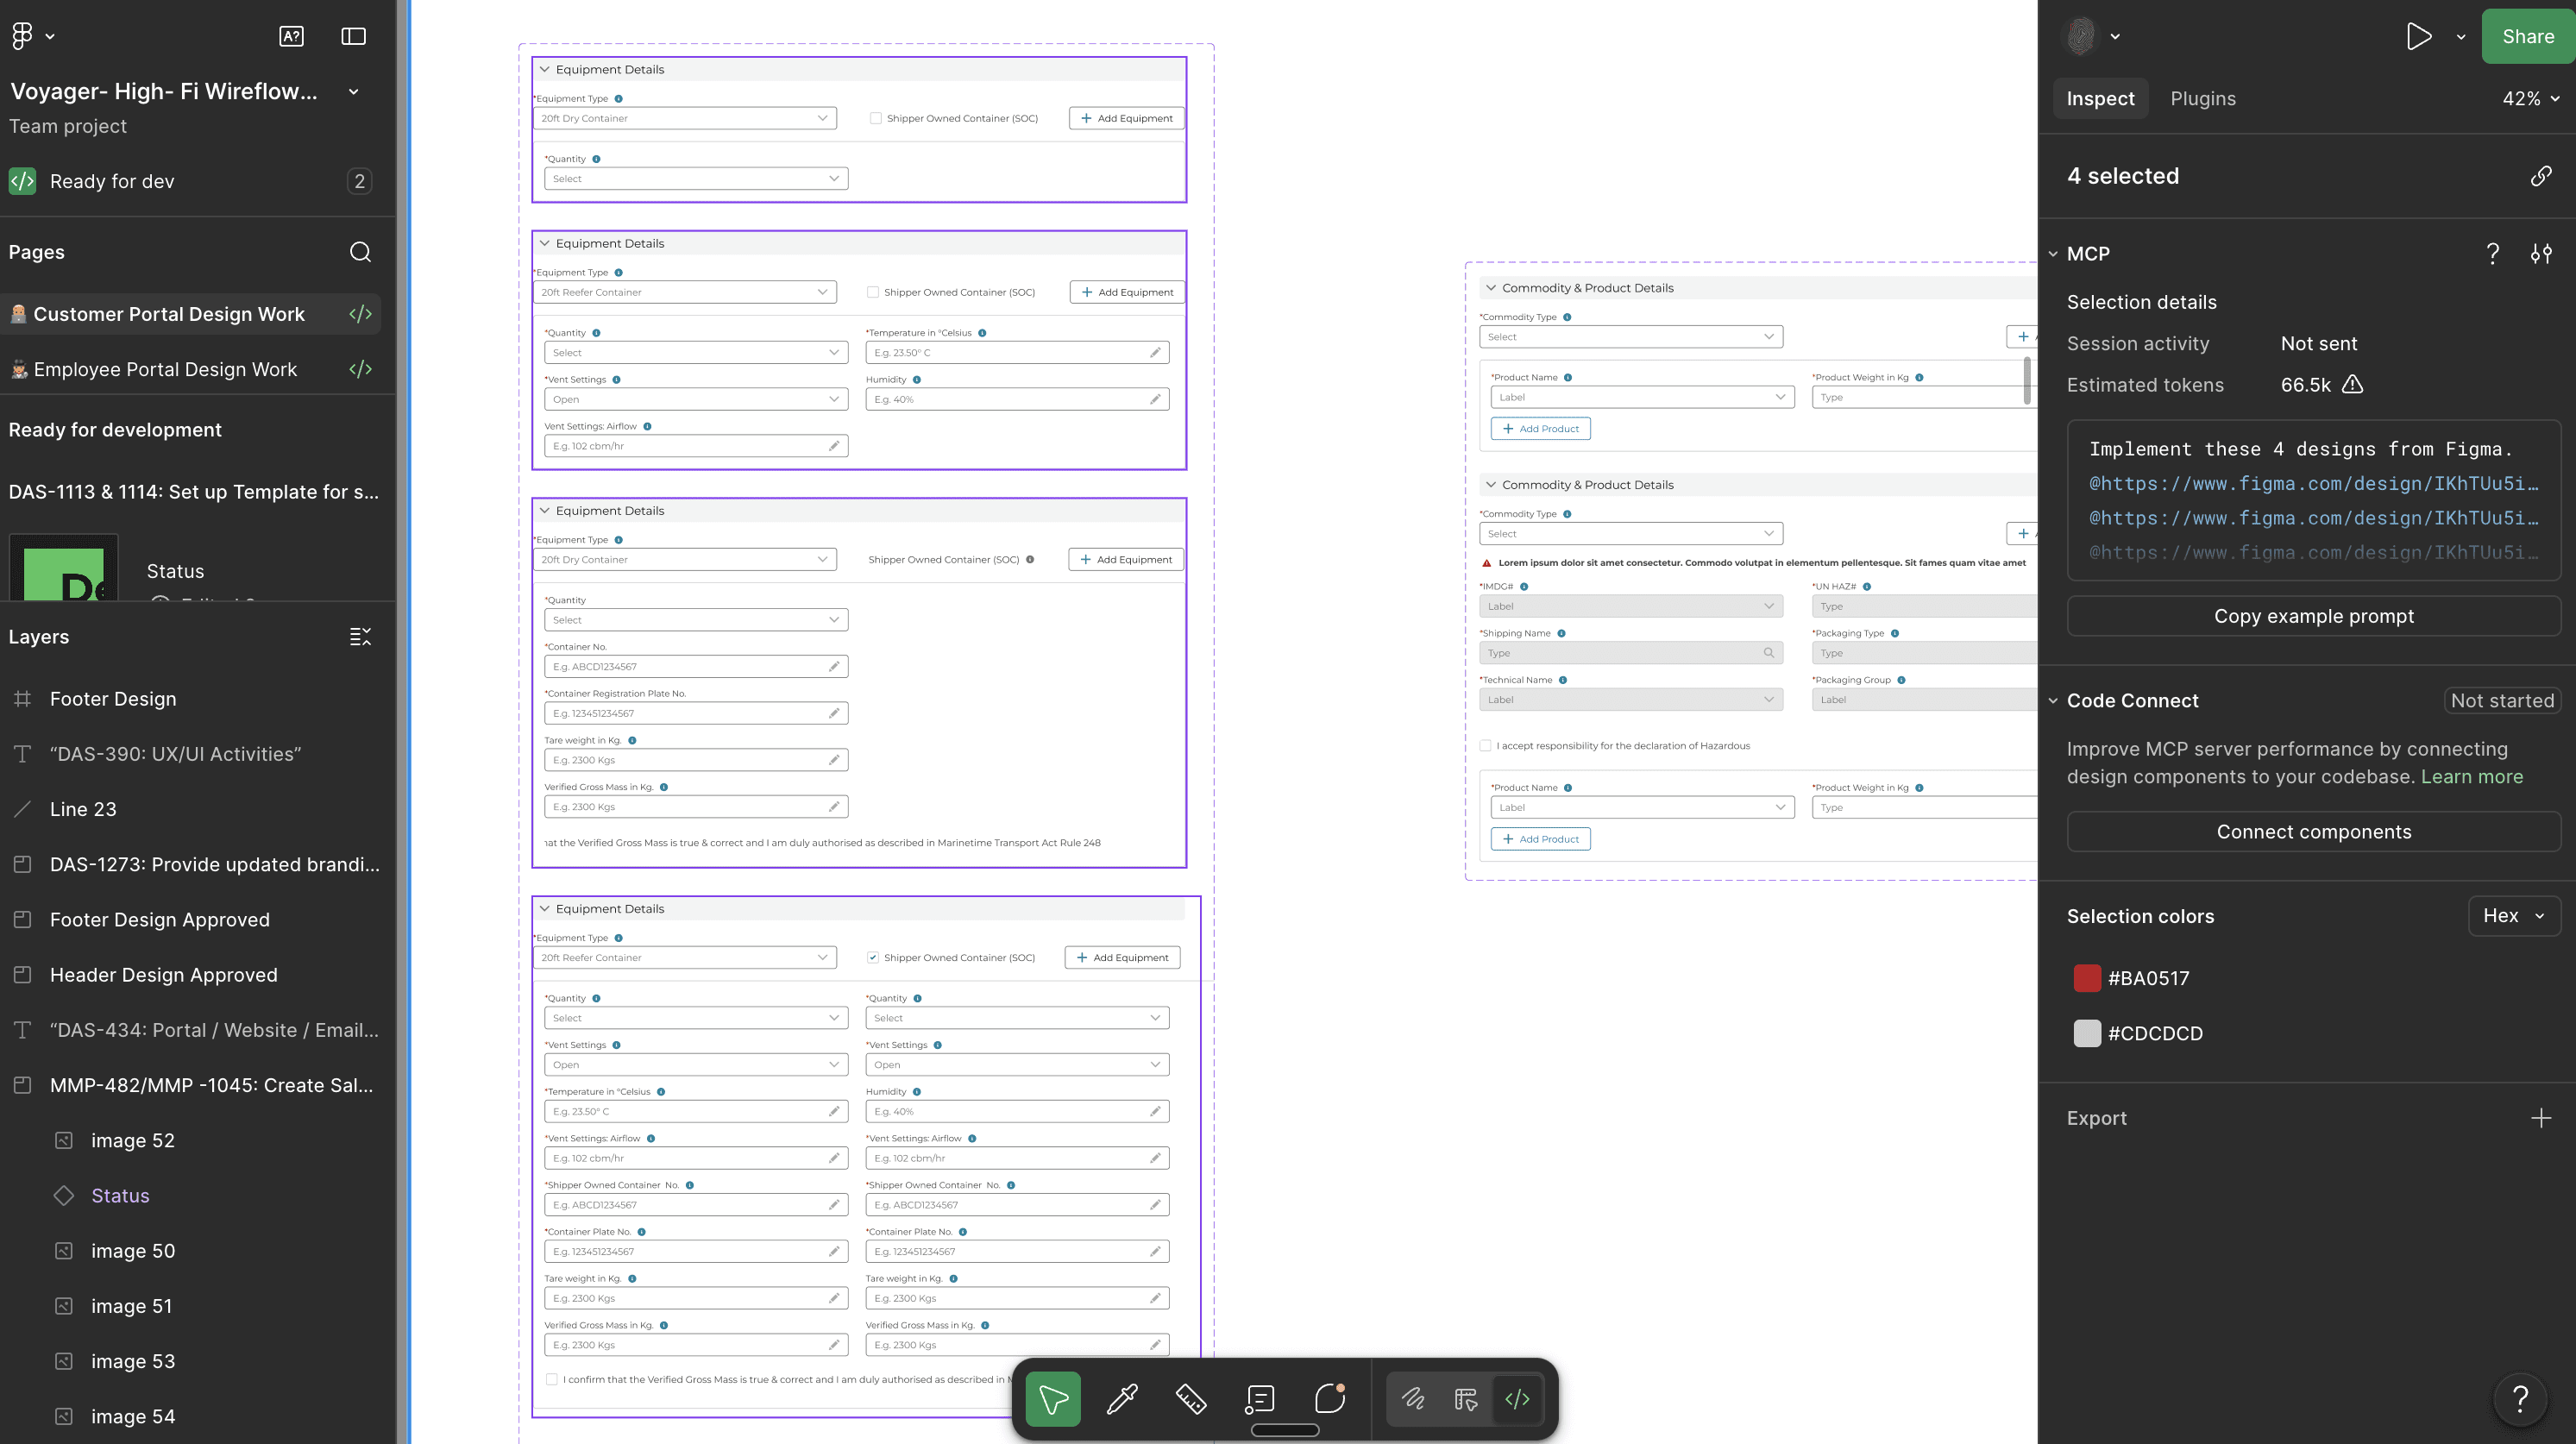This screenshot has height=1444, width=2576.
Task: Check SOC box in 20ft Dry Container section
Action: 876,118
